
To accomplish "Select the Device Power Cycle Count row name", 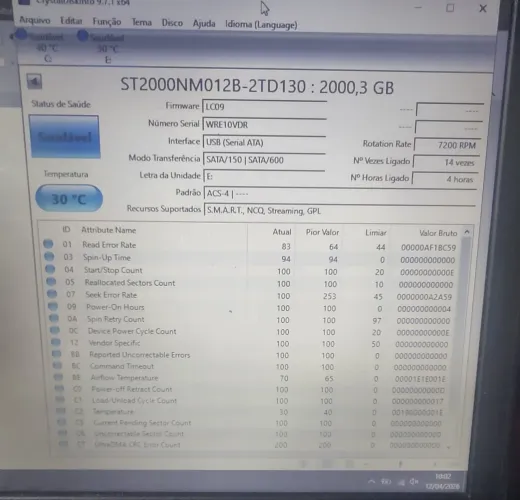I will [132, 331].
